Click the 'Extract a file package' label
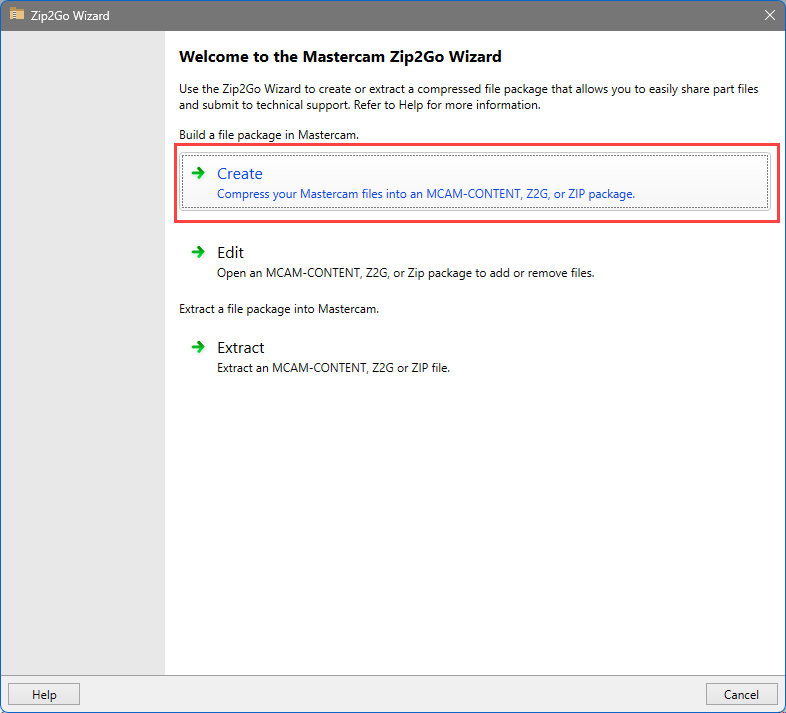The width and height of the screenshot is (786, 713). 279,309
